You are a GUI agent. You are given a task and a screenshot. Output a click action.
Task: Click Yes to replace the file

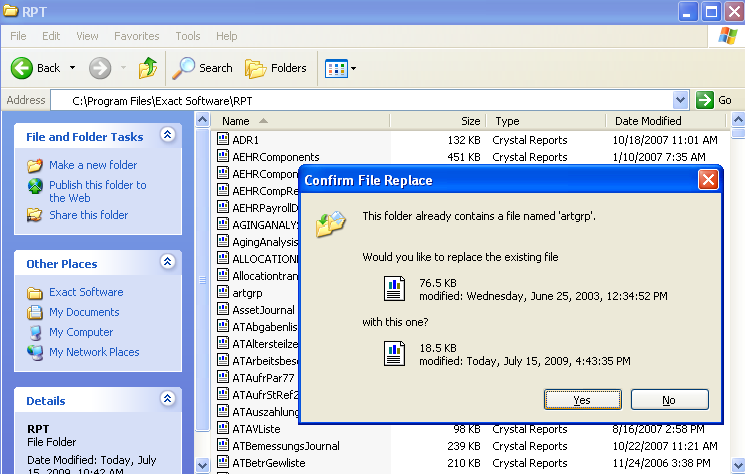point(583,400)
